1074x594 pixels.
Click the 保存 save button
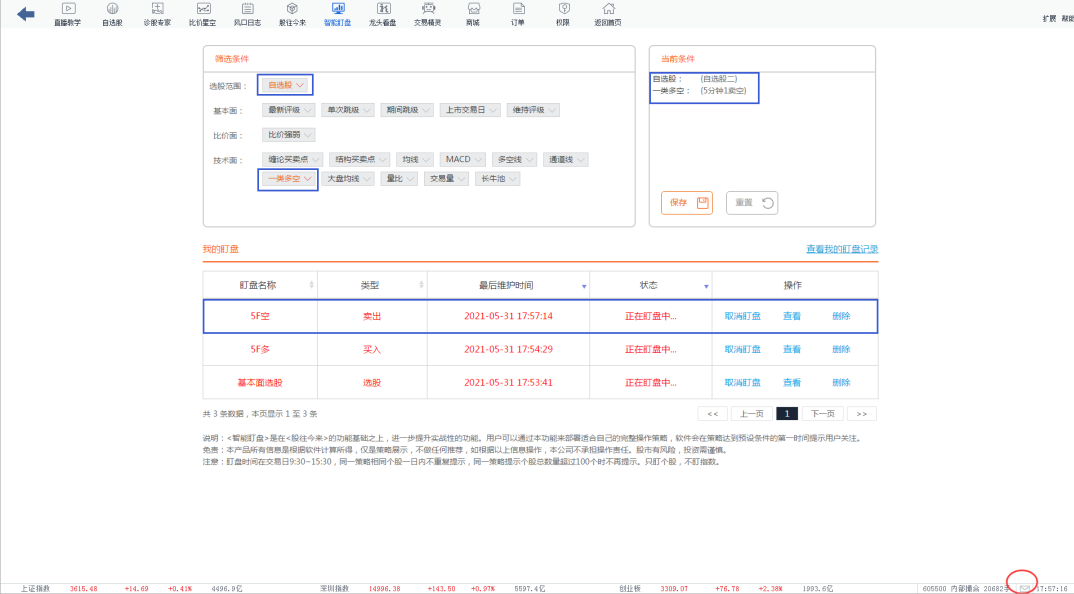coord(686,202)
